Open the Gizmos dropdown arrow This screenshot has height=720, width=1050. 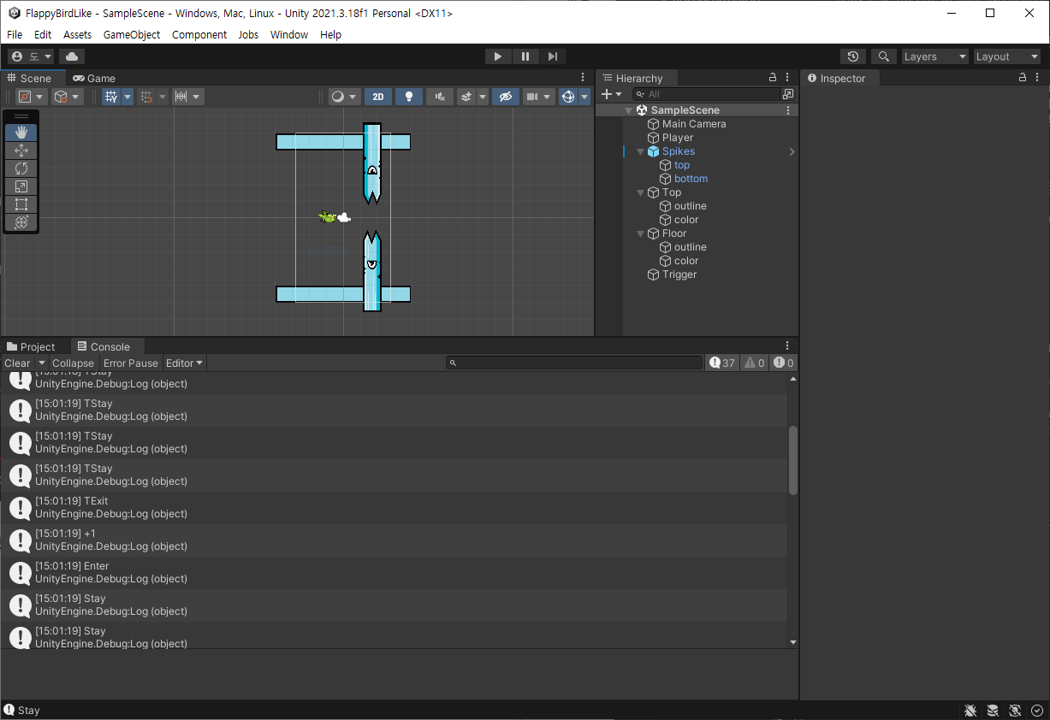point(585,96)
